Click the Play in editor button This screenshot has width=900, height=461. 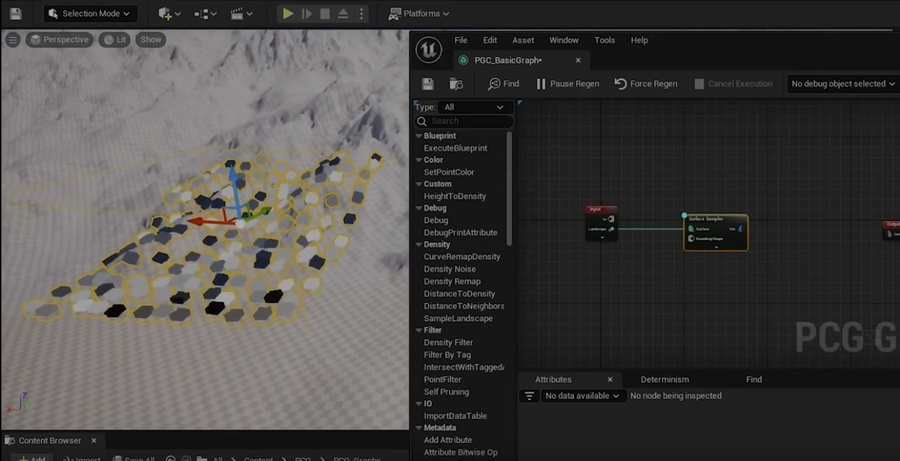point(288,13)
